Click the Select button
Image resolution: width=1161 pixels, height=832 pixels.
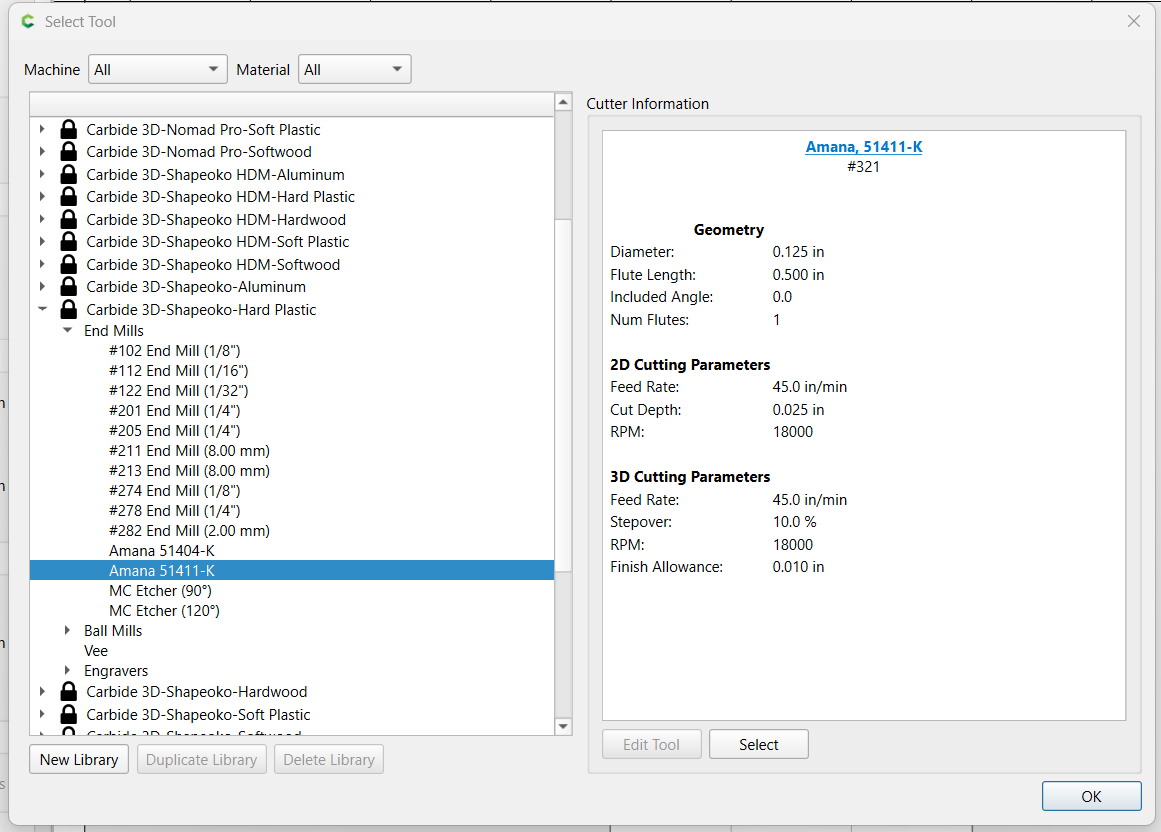click(x=759, y=745)
